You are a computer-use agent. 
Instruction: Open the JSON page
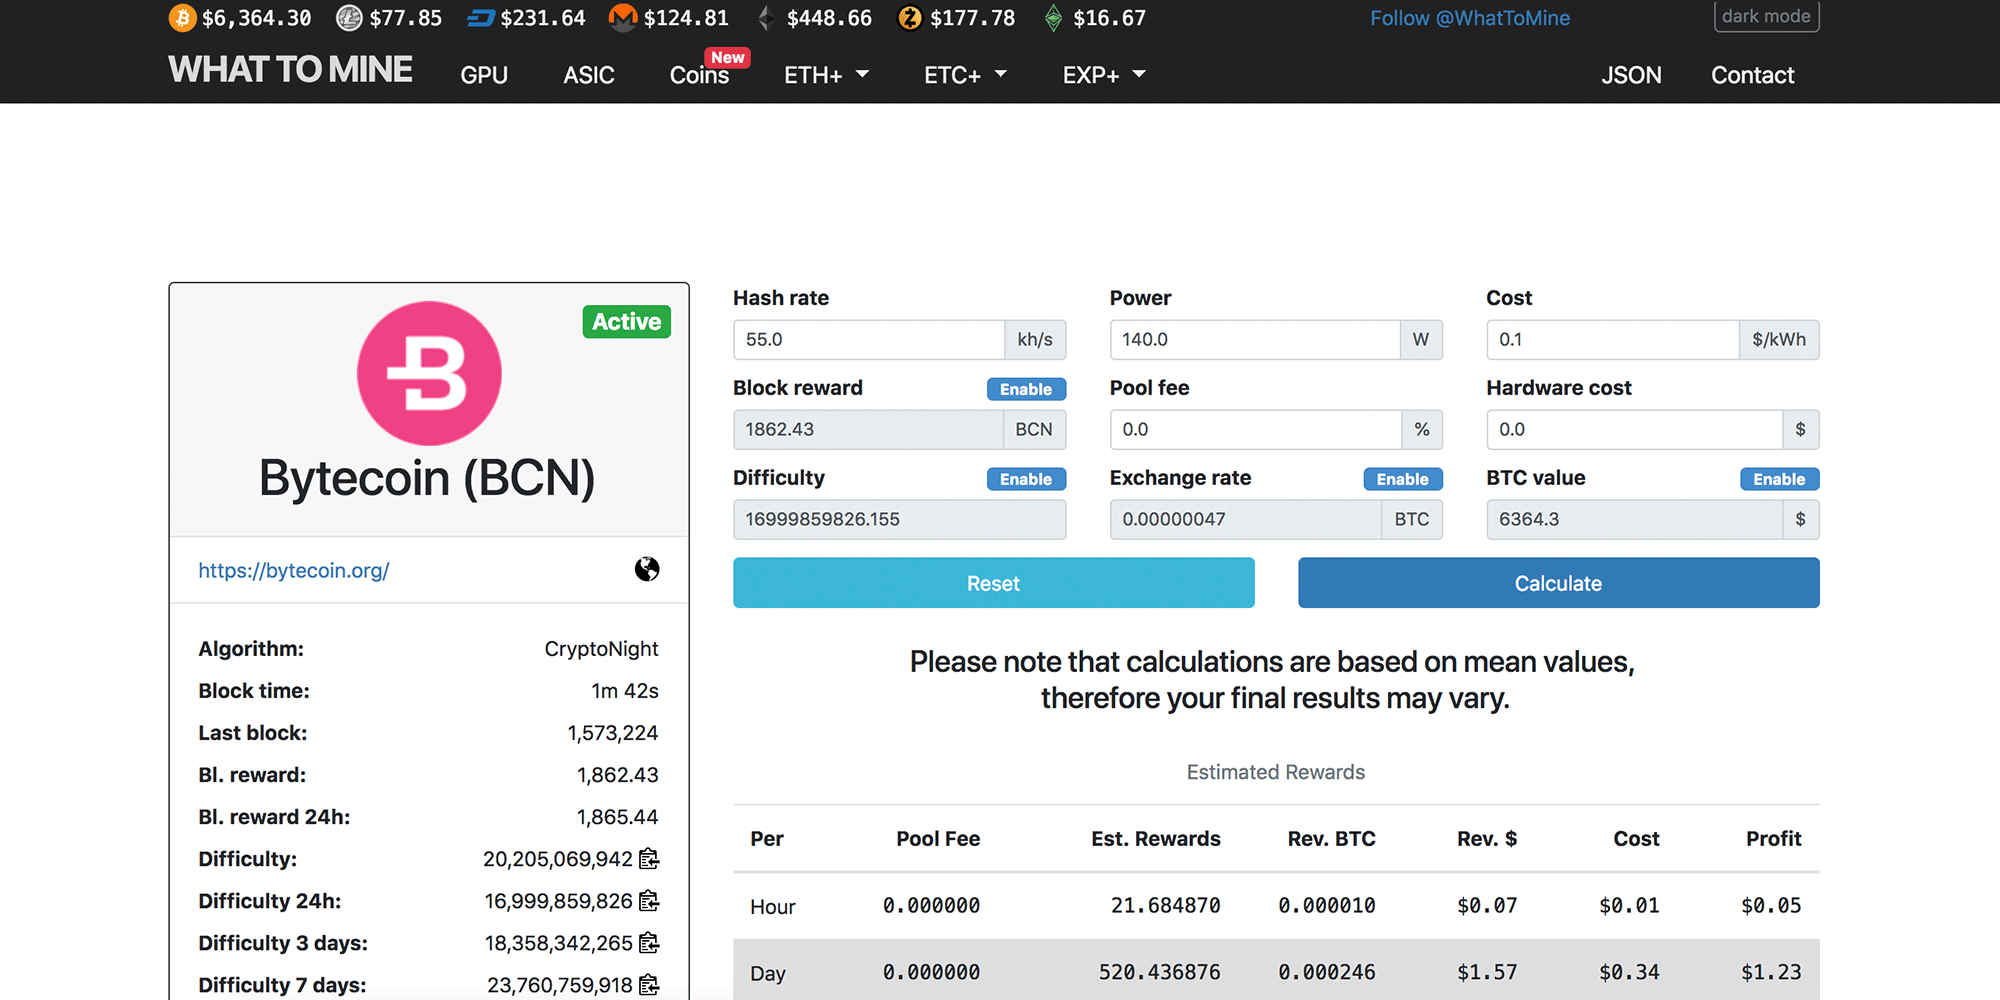coord(1631,75)
